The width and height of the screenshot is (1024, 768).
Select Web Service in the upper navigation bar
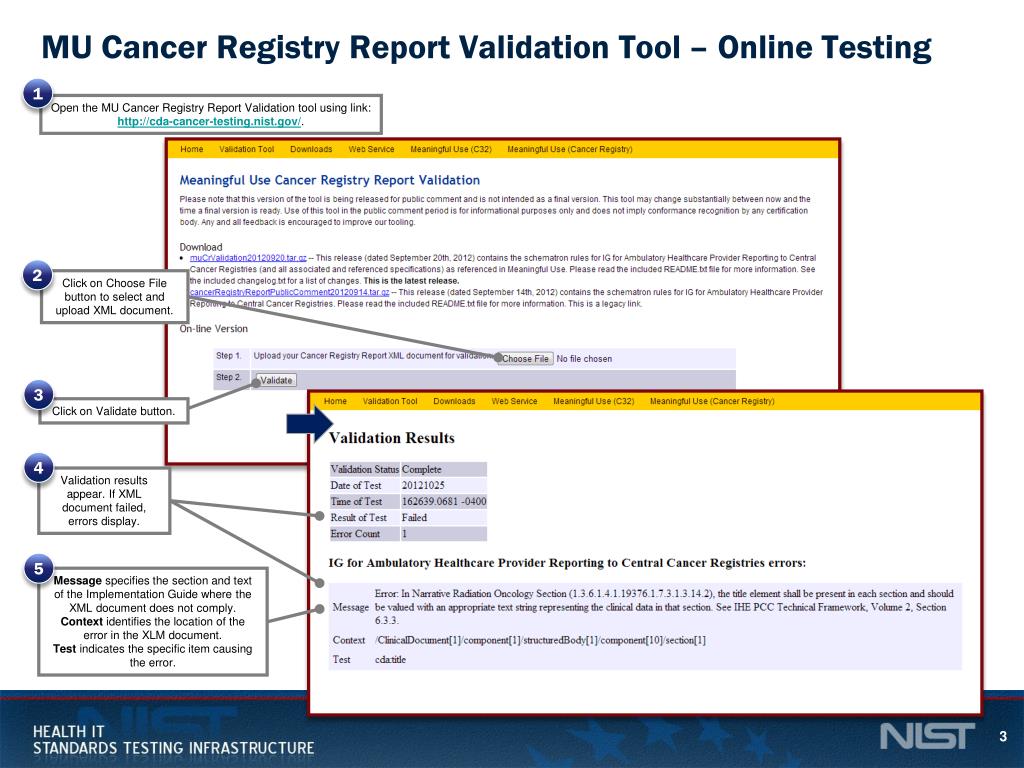(371, 149)
